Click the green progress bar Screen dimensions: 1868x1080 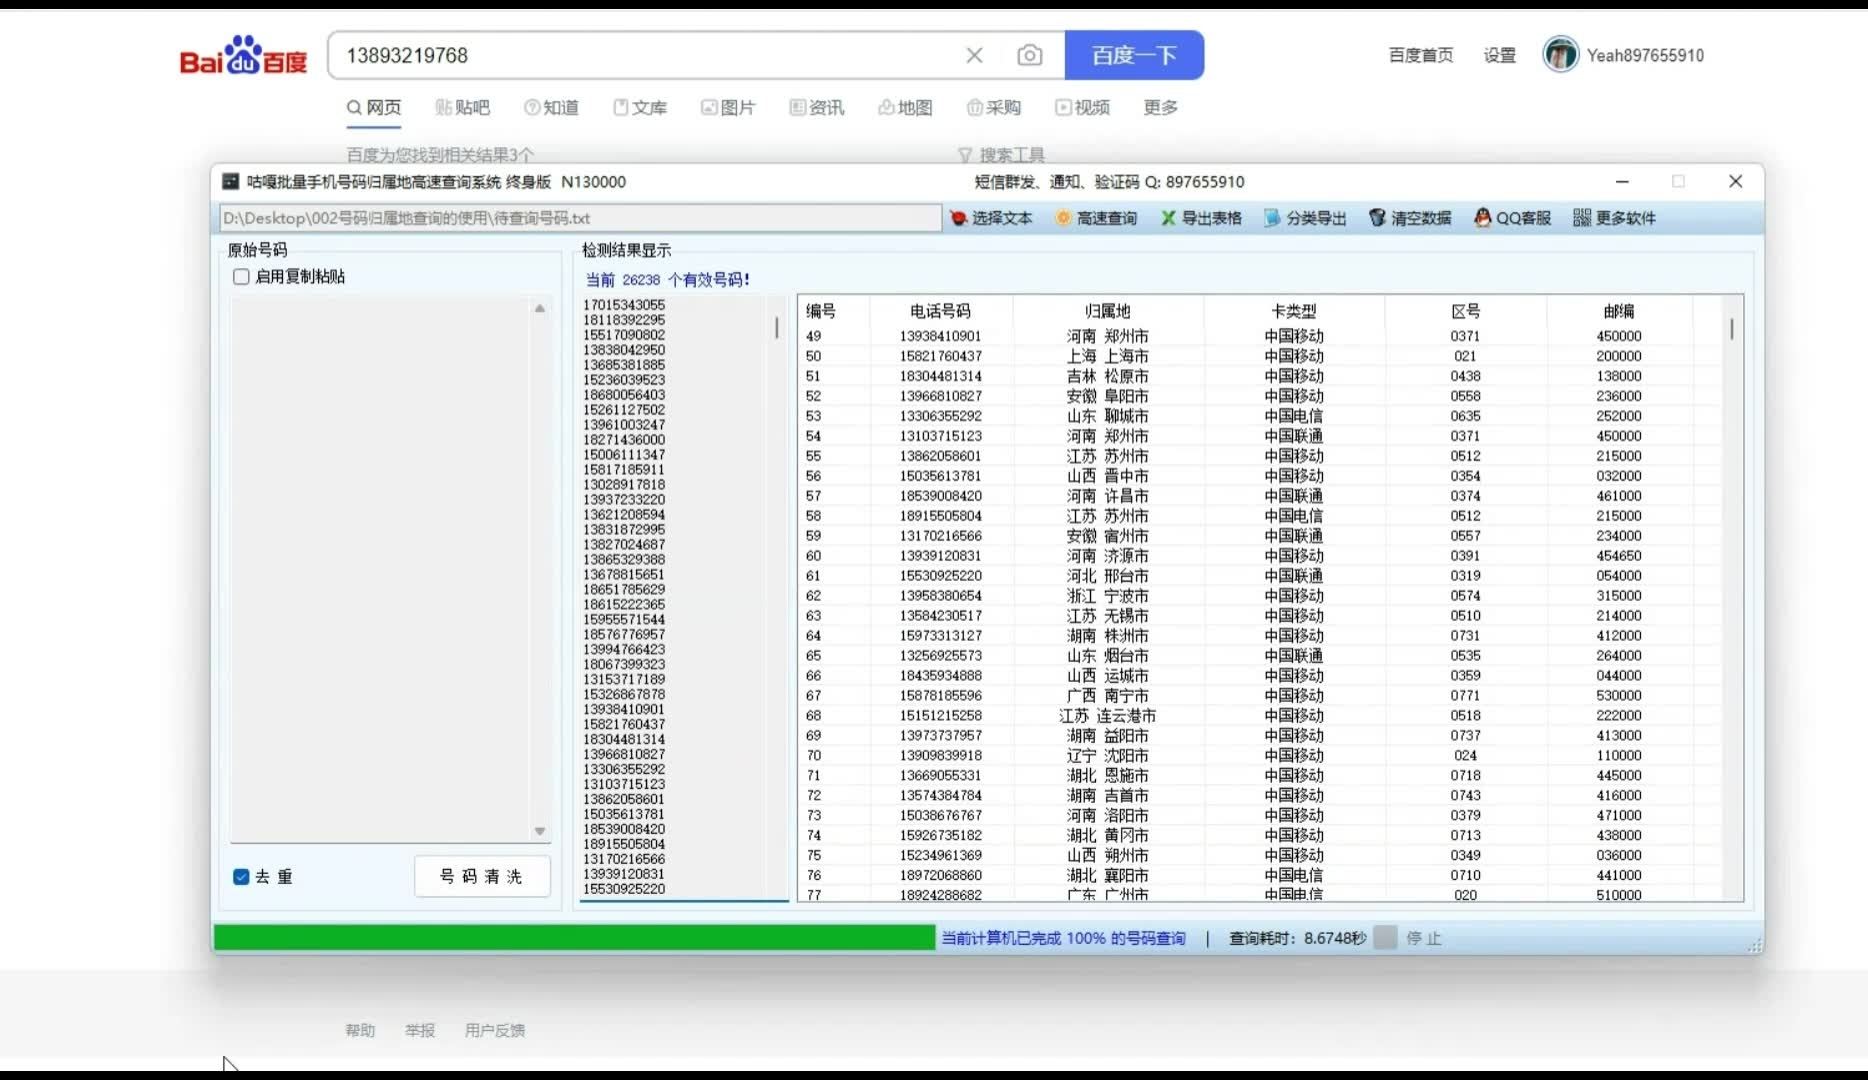[x=574, y=938]
